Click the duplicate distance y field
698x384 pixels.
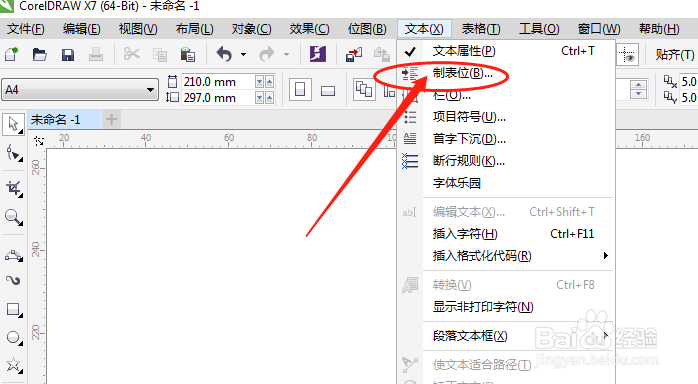point(689,97)
